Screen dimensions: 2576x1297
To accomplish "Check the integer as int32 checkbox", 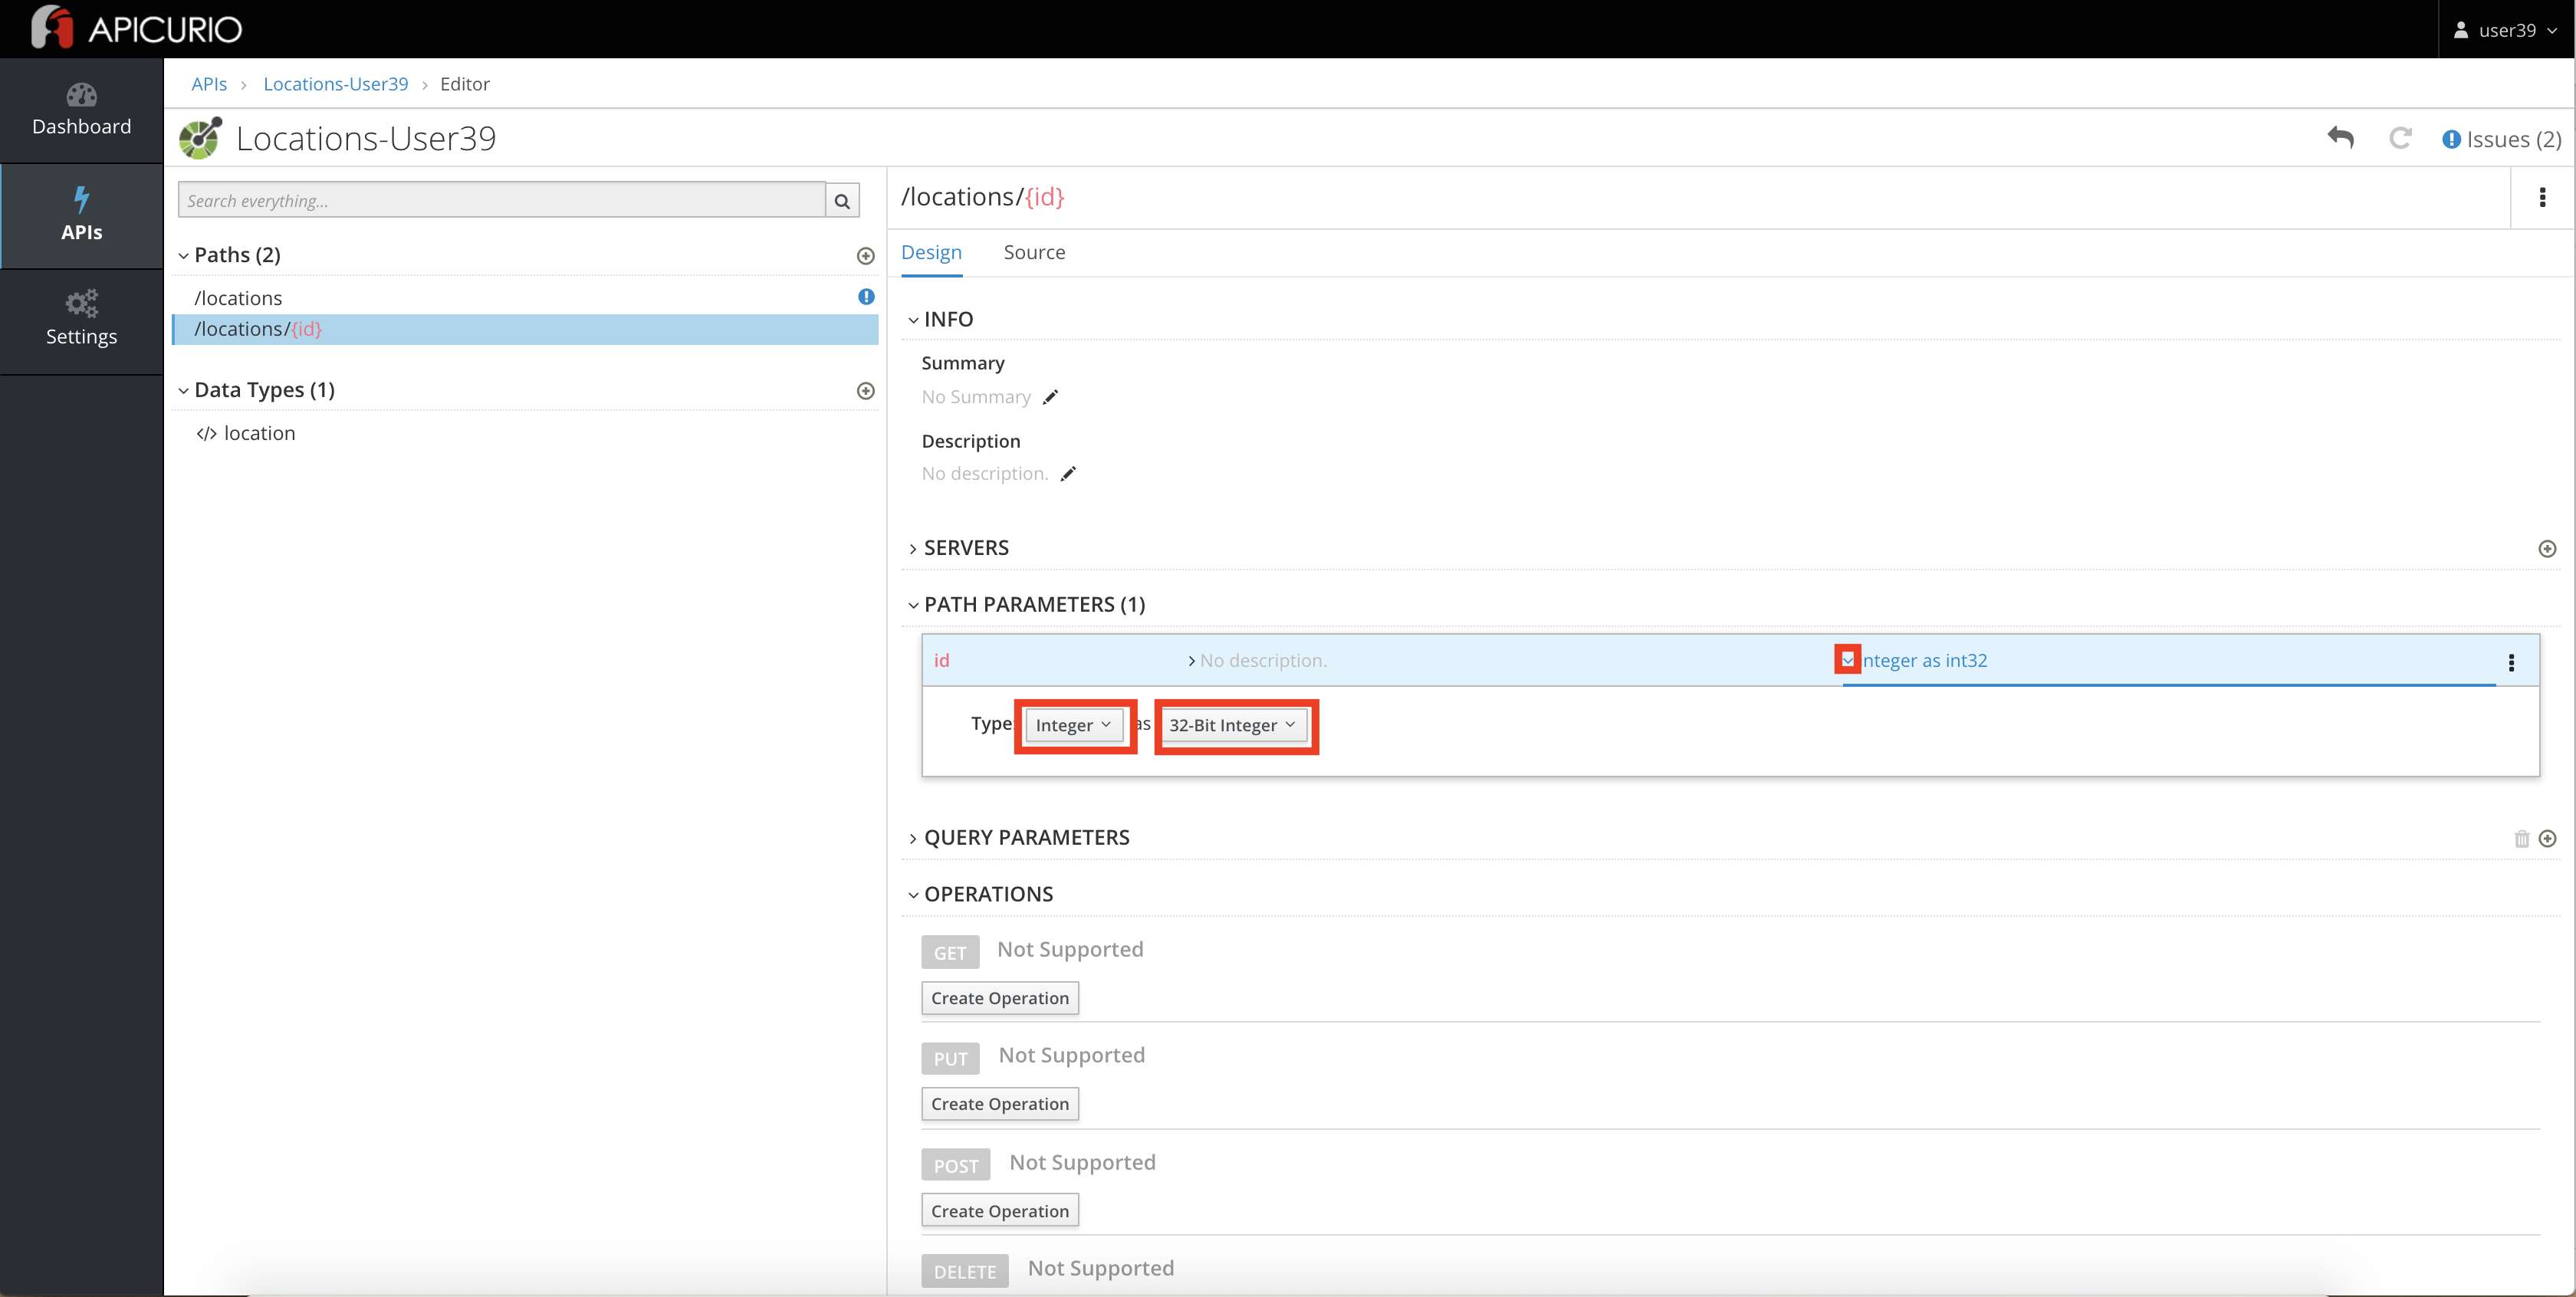I will [x=1847, y=659].
